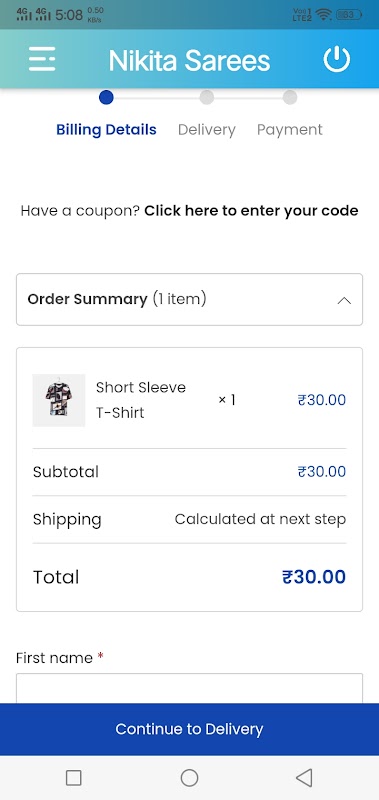Screen dimensions: 379x800
Task: Go to the Delivery step label
Action: (207, 130)
